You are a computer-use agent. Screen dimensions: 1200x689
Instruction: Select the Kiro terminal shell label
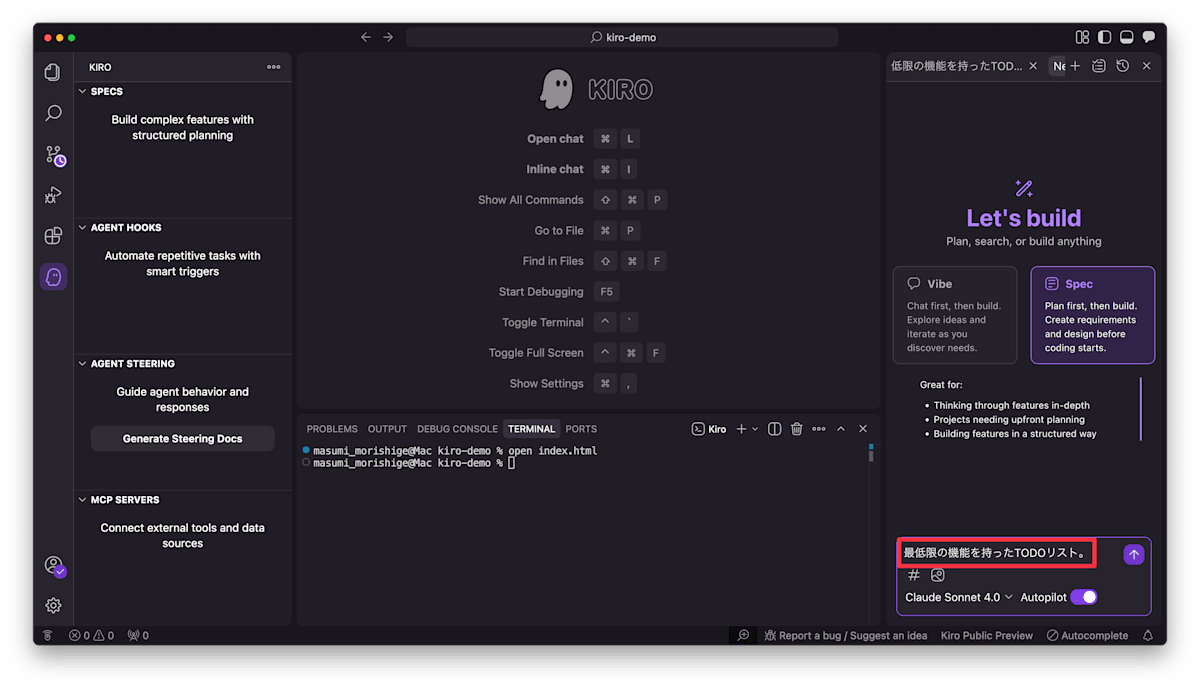coord(709,429)
